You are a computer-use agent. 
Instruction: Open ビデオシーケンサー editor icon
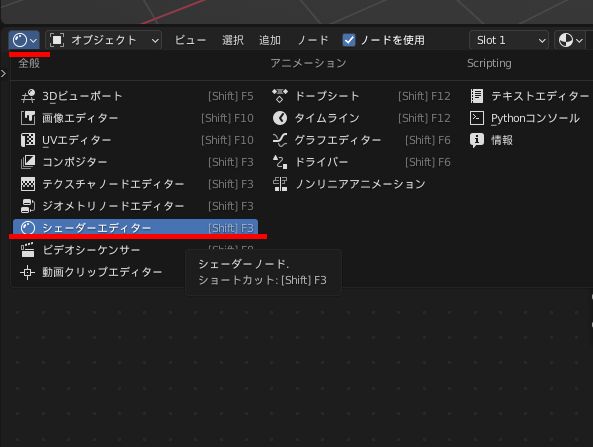click(28, 250)
